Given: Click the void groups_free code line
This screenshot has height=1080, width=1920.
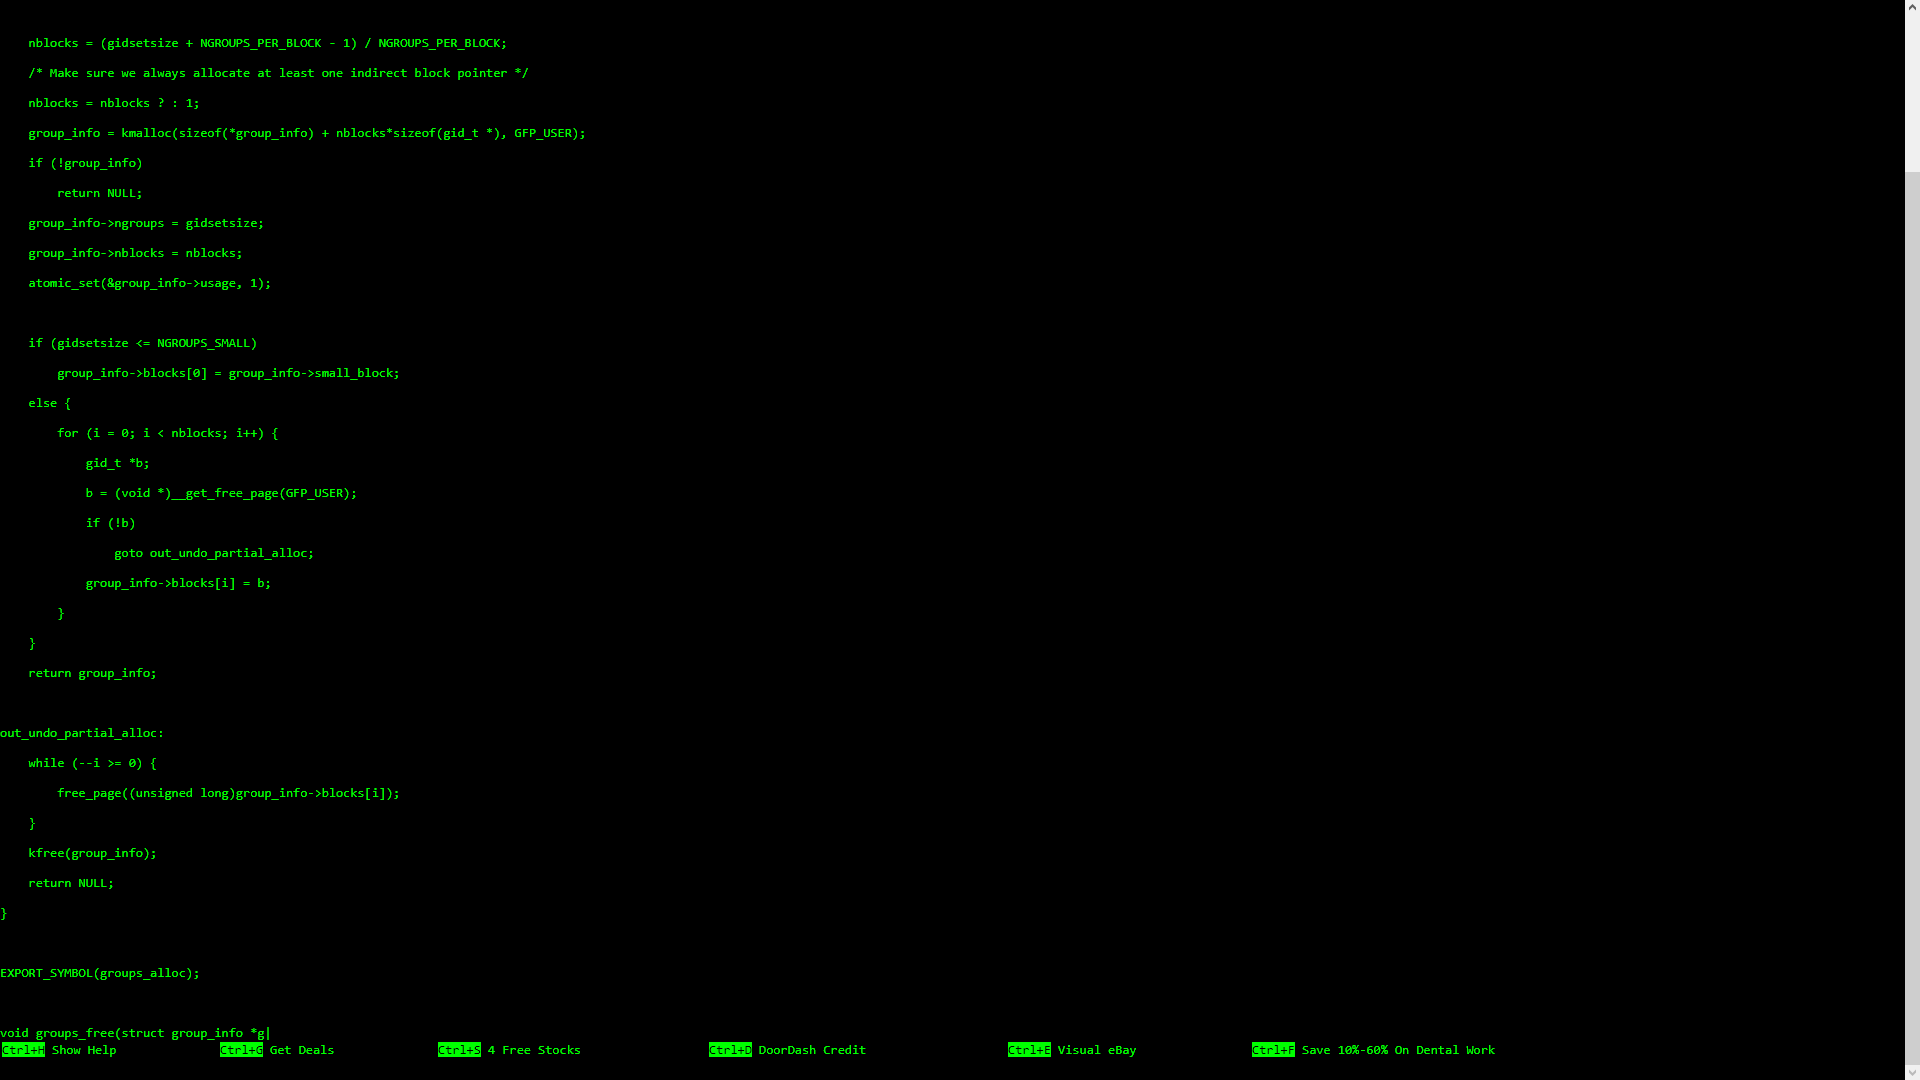Looking at the screenshot, I should pos(133,1033).
